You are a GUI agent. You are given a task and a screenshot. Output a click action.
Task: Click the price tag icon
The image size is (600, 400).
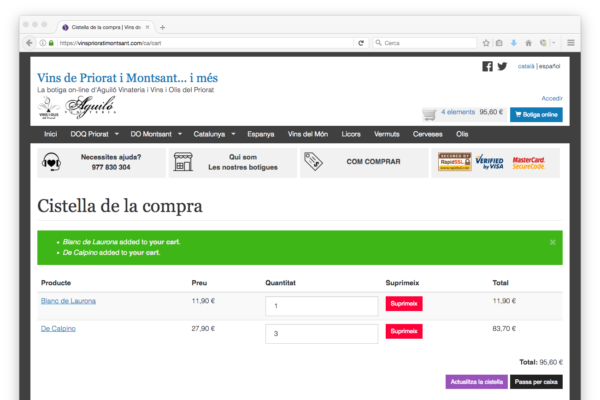click(311, 162)
